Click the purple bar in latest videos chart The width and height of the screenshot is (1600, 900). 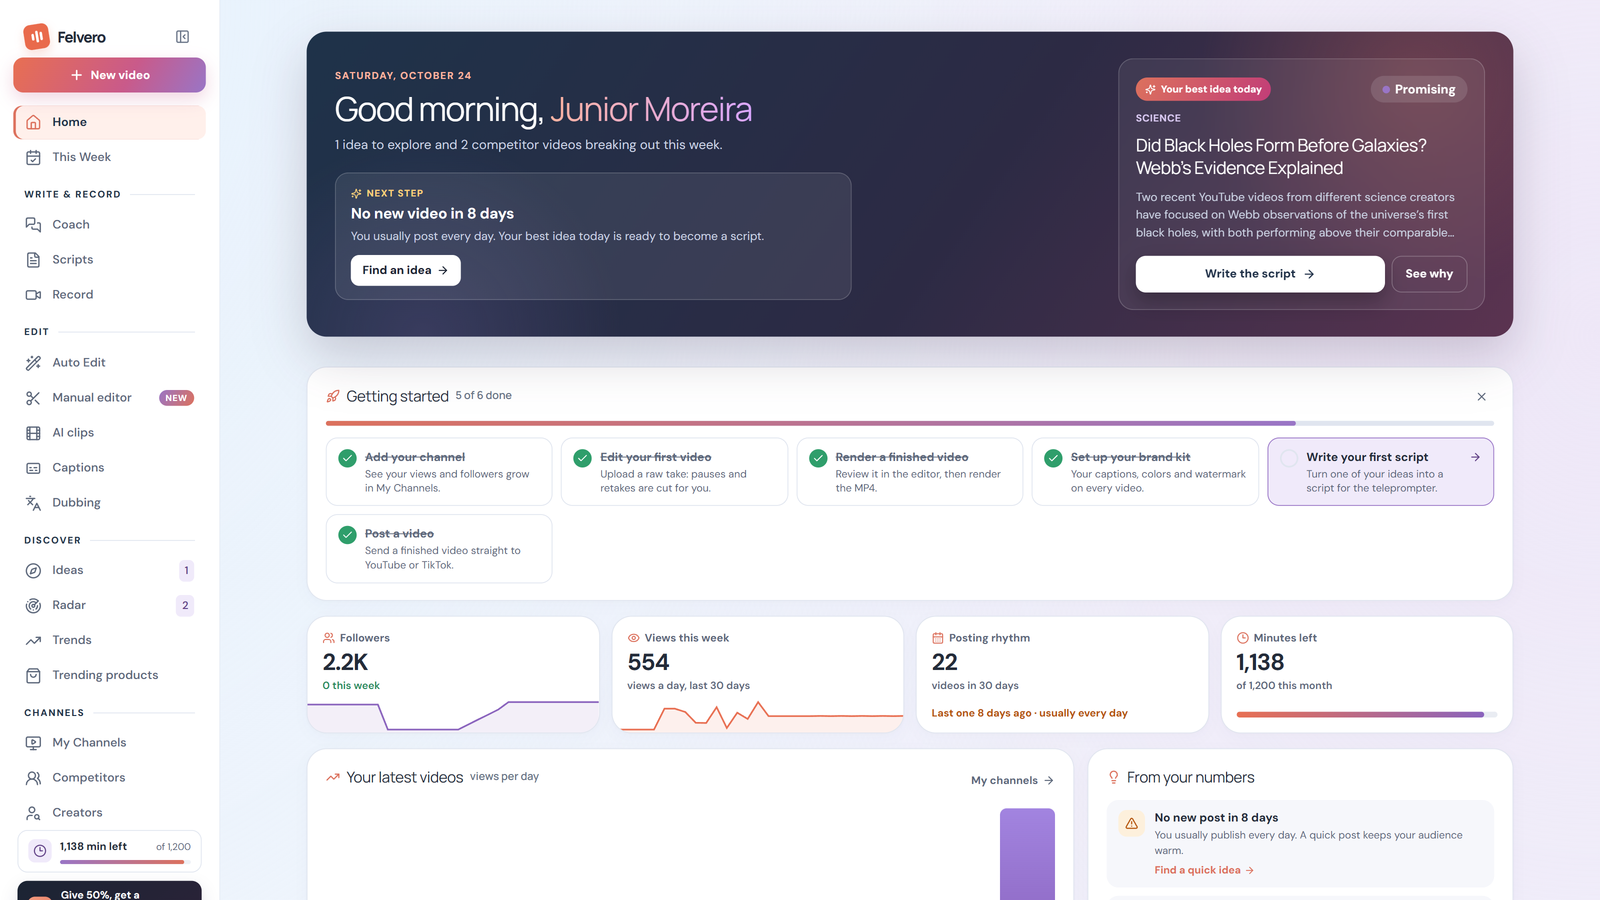1027,854
